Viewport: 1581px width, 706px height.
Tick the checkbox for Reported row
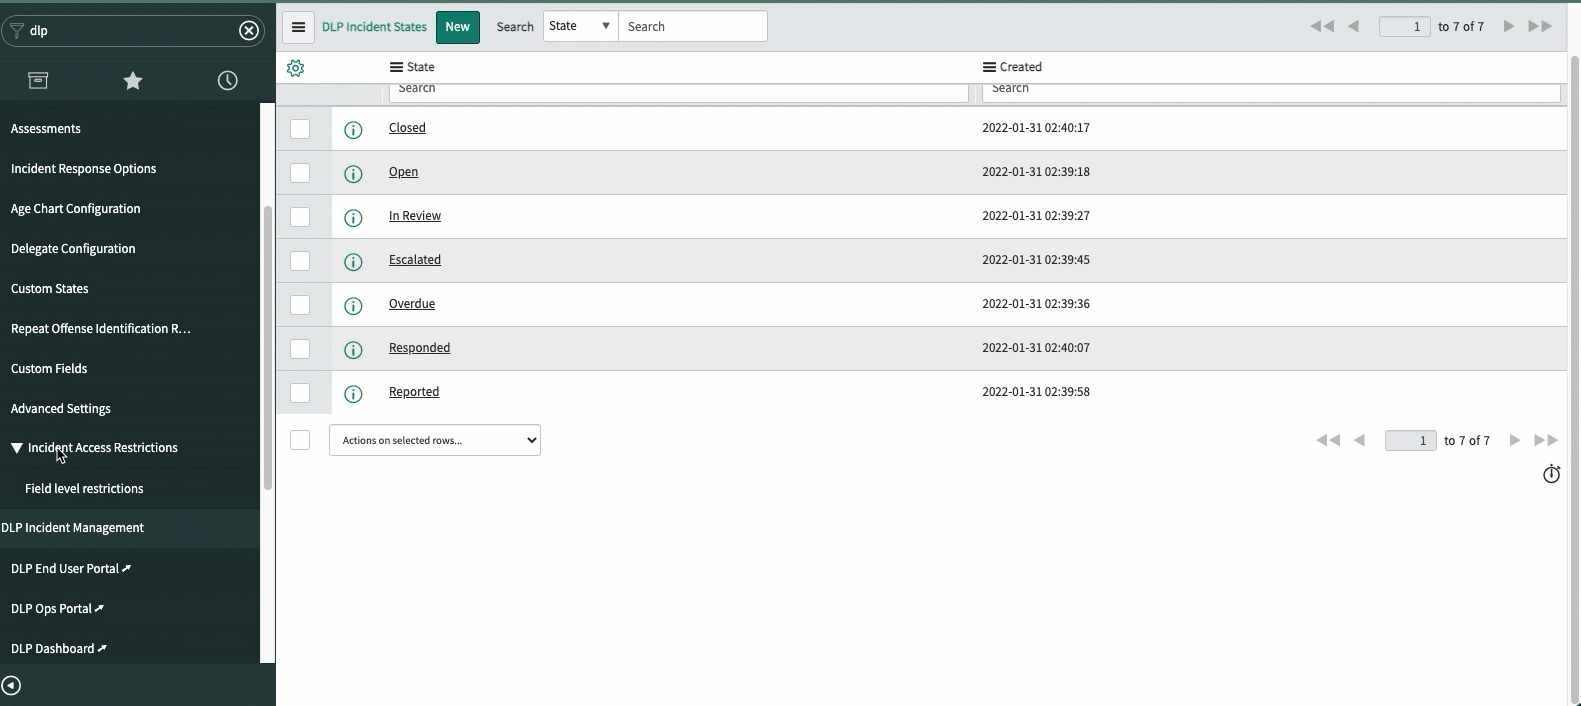[x=300, y=393]
